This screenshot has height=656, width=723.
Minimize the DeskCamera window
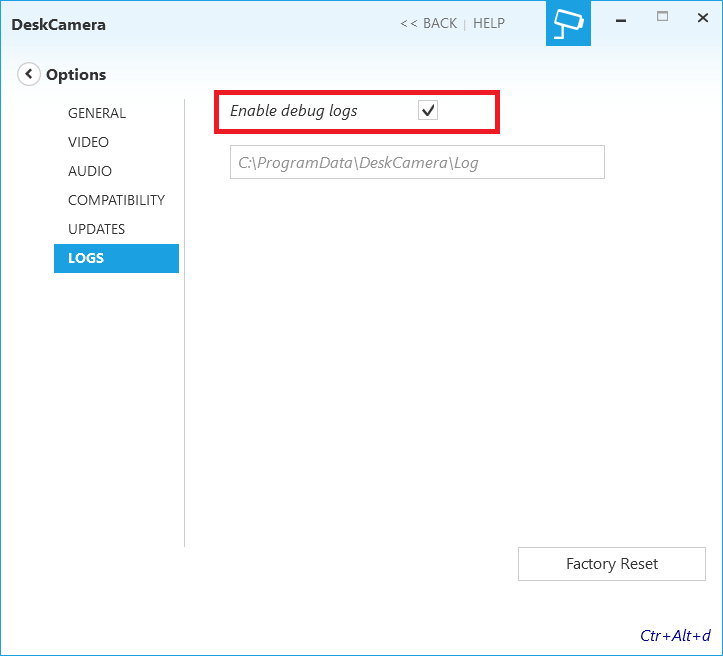621,18
